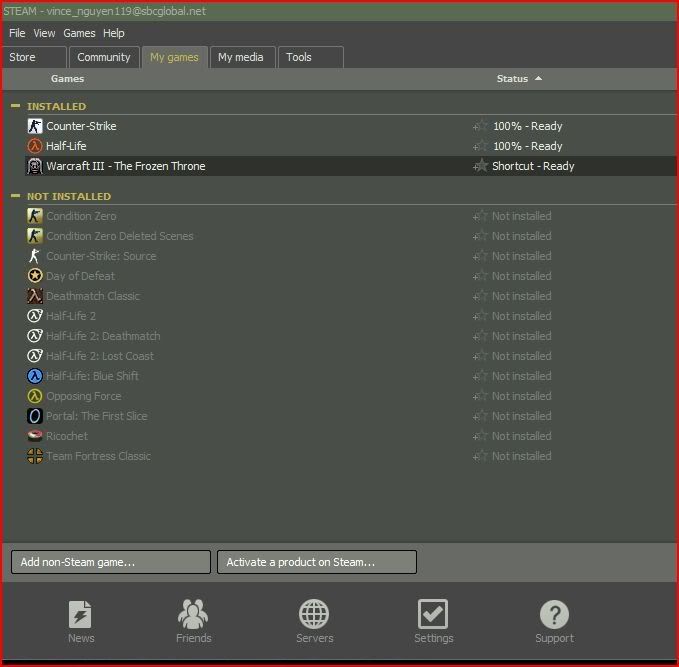Screen dimensions: 679x667
Task: Click the Day of Defeat star icon
Action: click(35, 276)
